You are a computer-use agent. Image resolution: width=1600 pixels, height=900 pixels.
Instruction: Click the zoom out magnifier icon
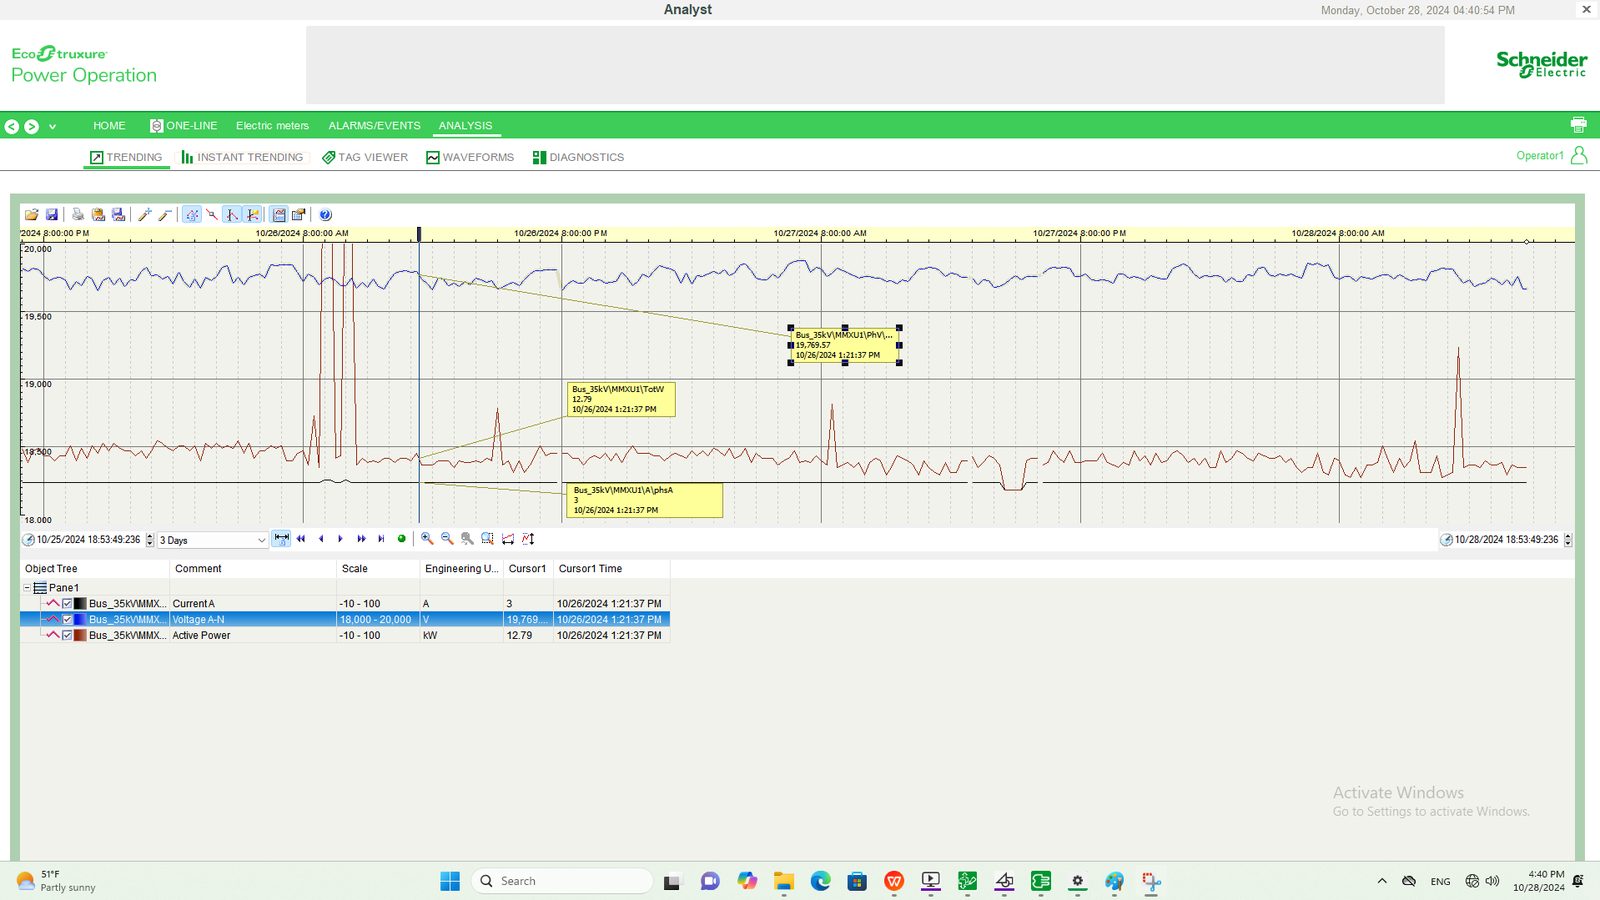pyautogui.click(x=447, y=538)
